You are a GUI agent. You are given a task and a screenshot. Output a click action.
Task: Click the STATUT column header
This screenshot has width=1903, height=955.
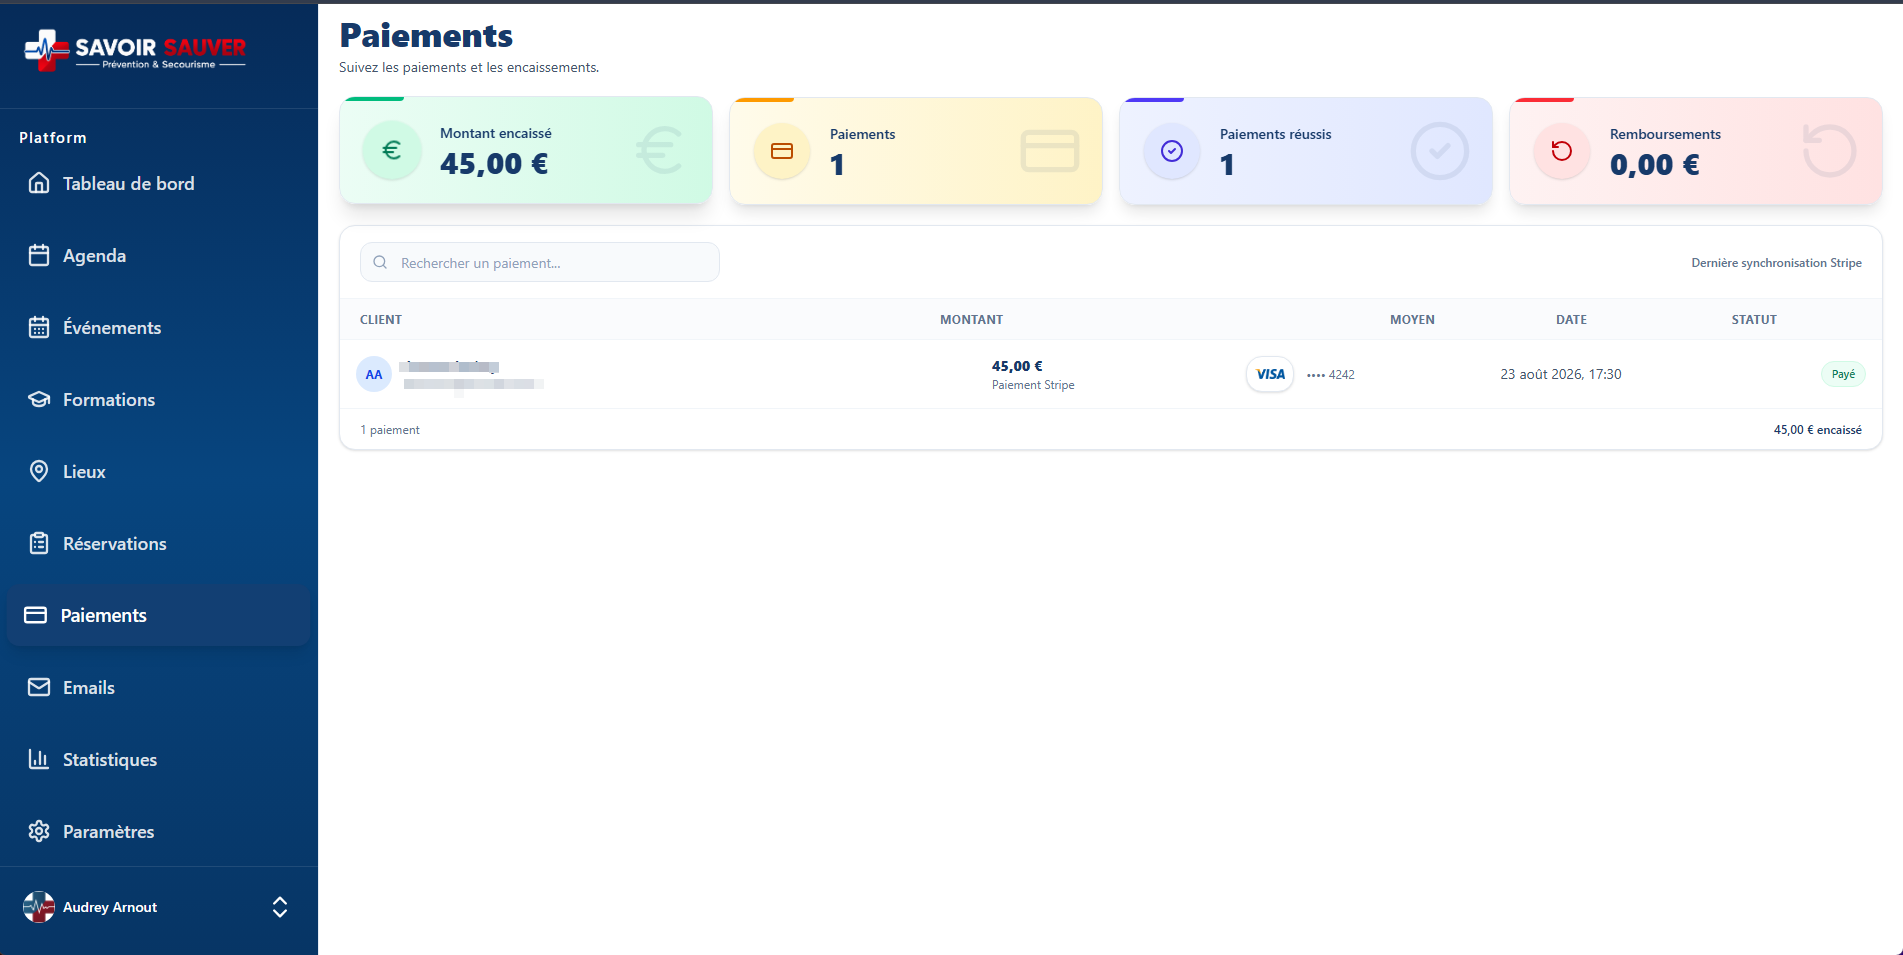[1754, 320]
